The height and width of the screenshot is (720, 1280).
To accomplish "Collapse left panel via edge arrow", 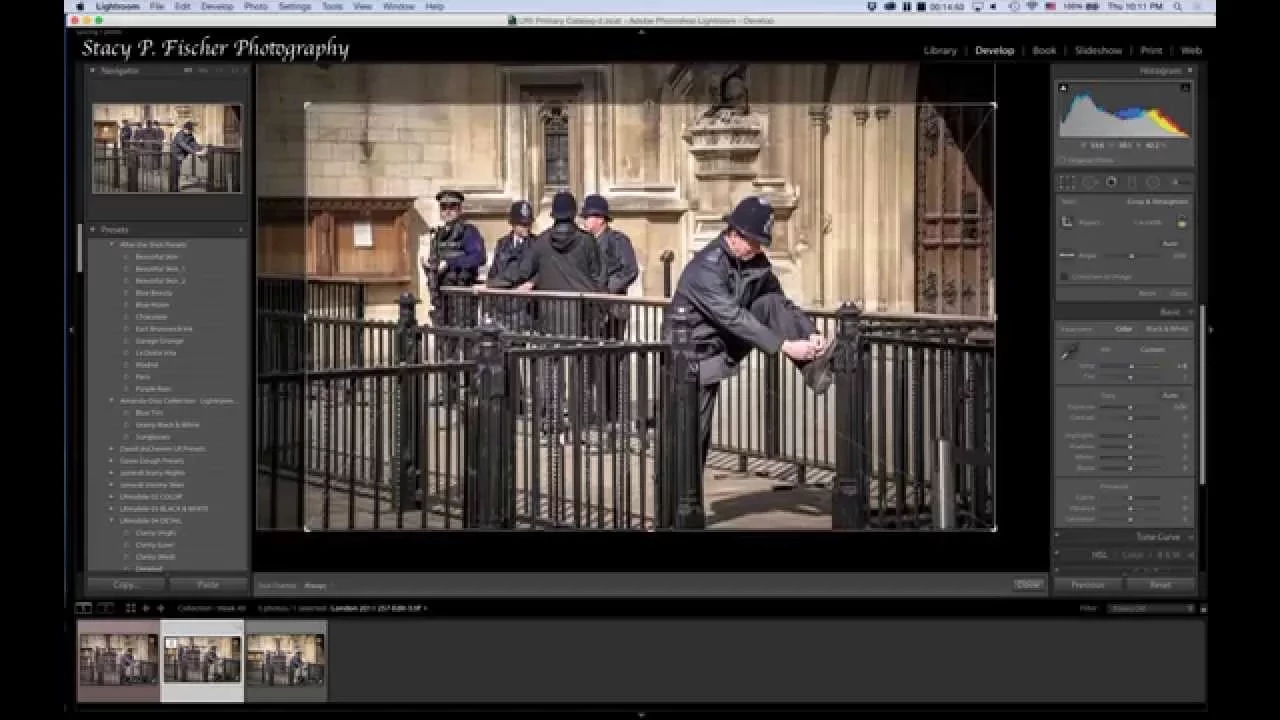I will [71, 329].
